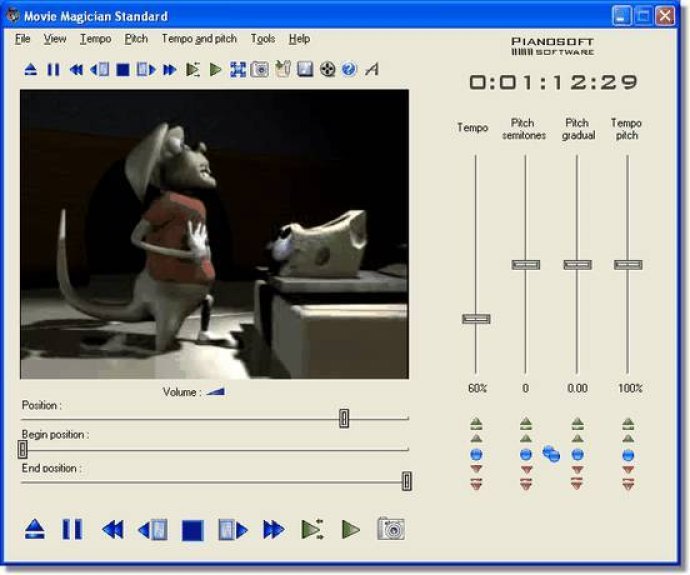Click the Begin position slider handle
The height and width of the screenshot is (575, 690).
[x=22, y=449]
